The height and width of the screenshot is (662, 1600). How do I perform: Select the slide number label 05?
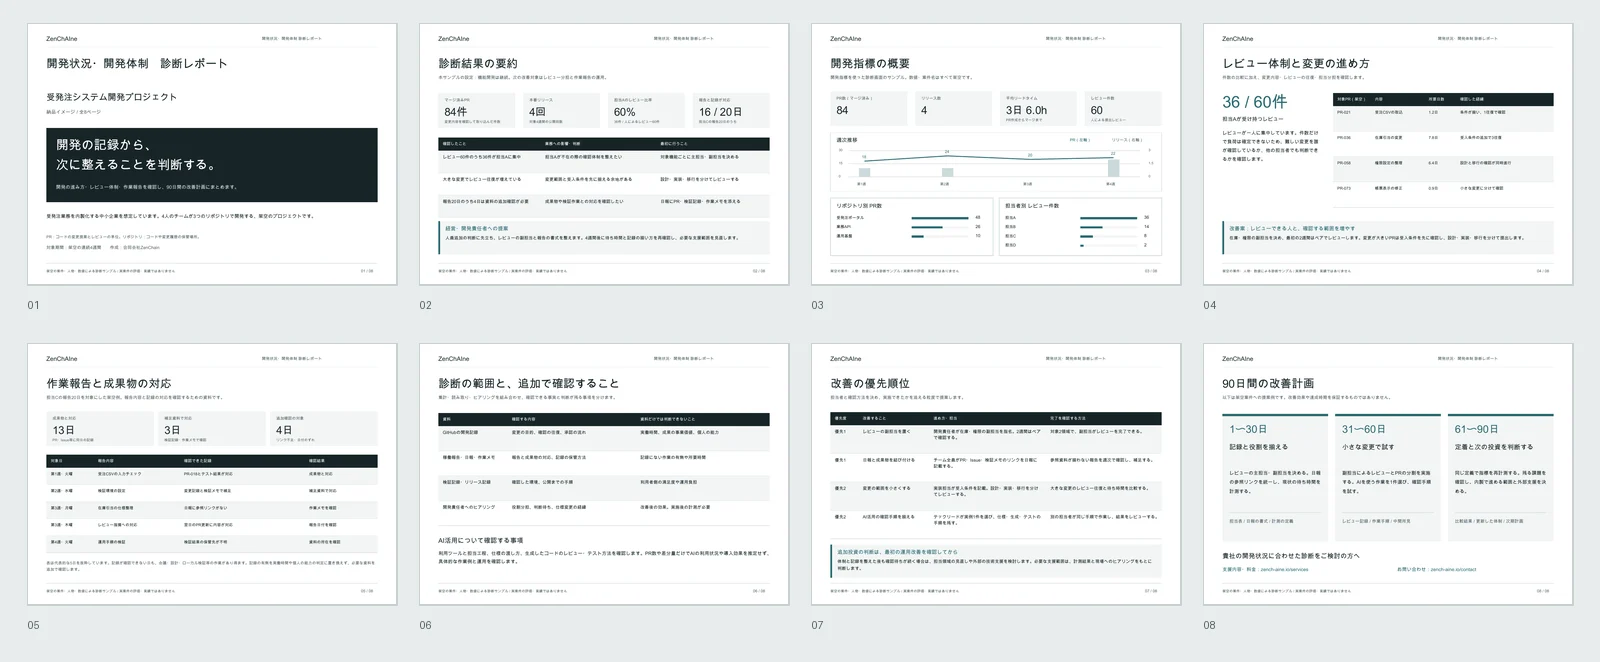pyautogui.click(x=34, y=625)
